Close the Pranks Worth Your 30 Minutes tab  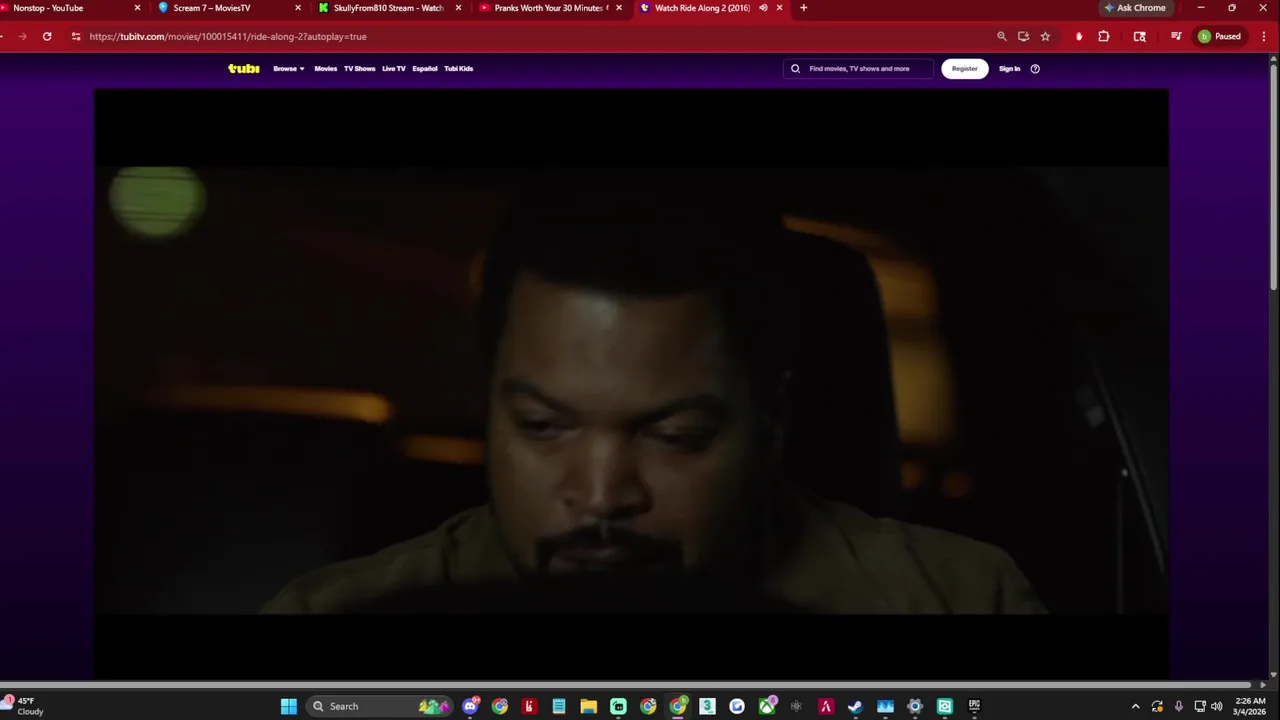coord(619,8)
